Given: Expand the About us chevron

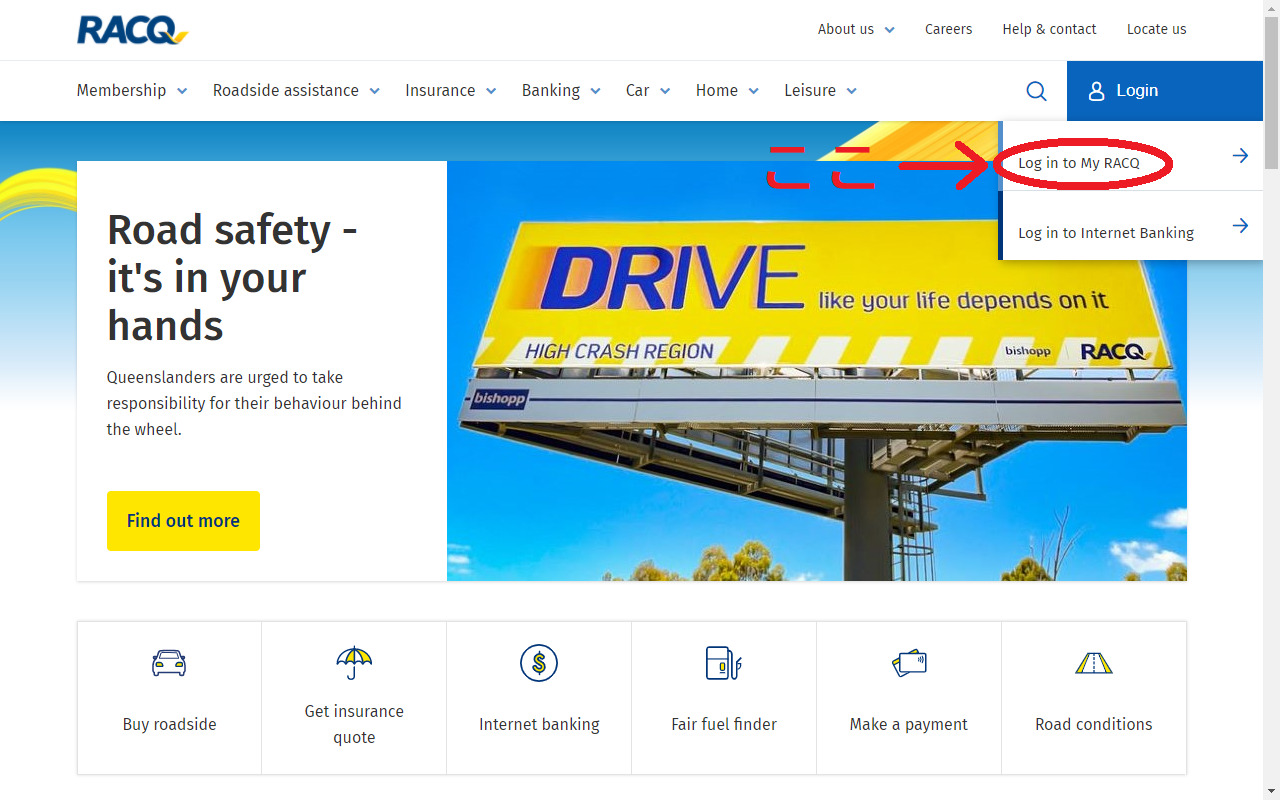Looking at the screenshot, I should point(890,30).
